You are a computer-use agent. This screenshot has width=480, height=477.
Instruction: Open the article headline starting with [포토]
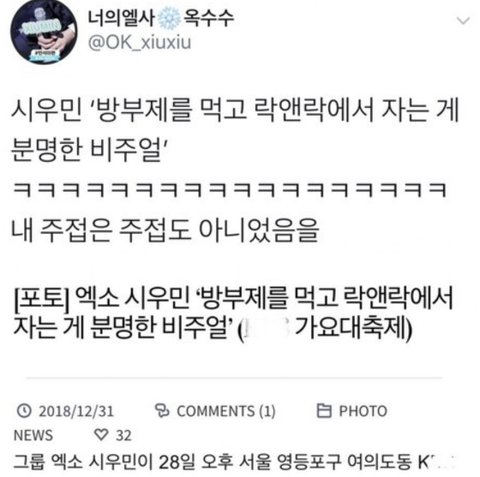(x=233, y=312)
